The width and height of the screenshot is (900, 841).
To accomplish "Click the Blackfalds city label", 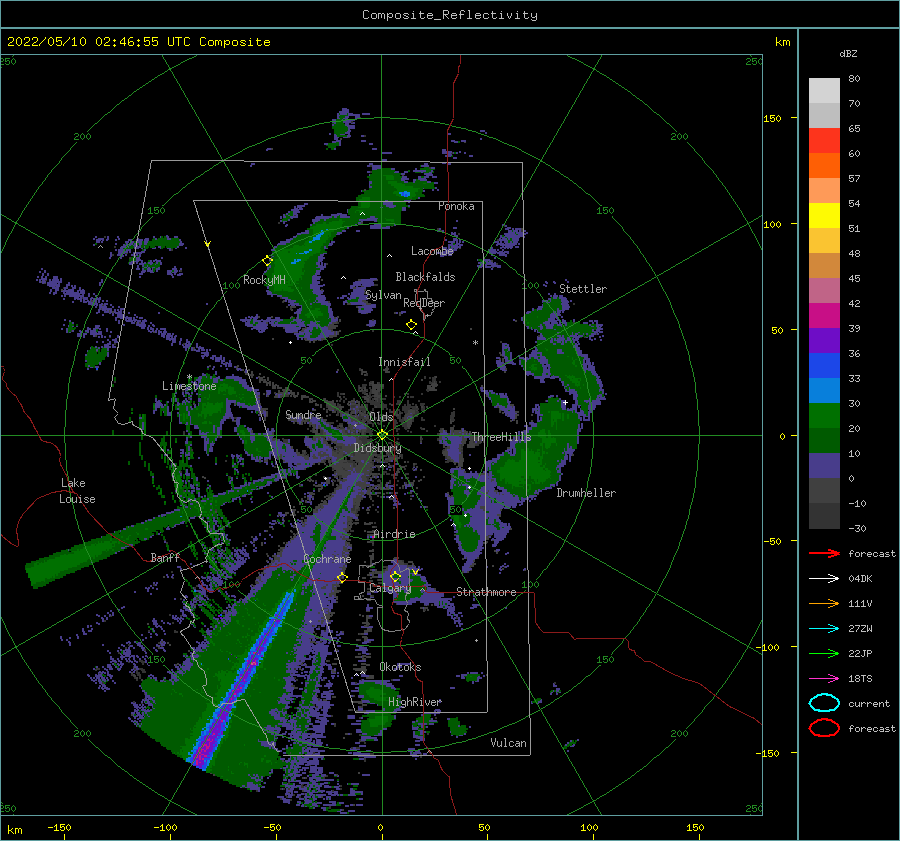I will coord(425,277).
